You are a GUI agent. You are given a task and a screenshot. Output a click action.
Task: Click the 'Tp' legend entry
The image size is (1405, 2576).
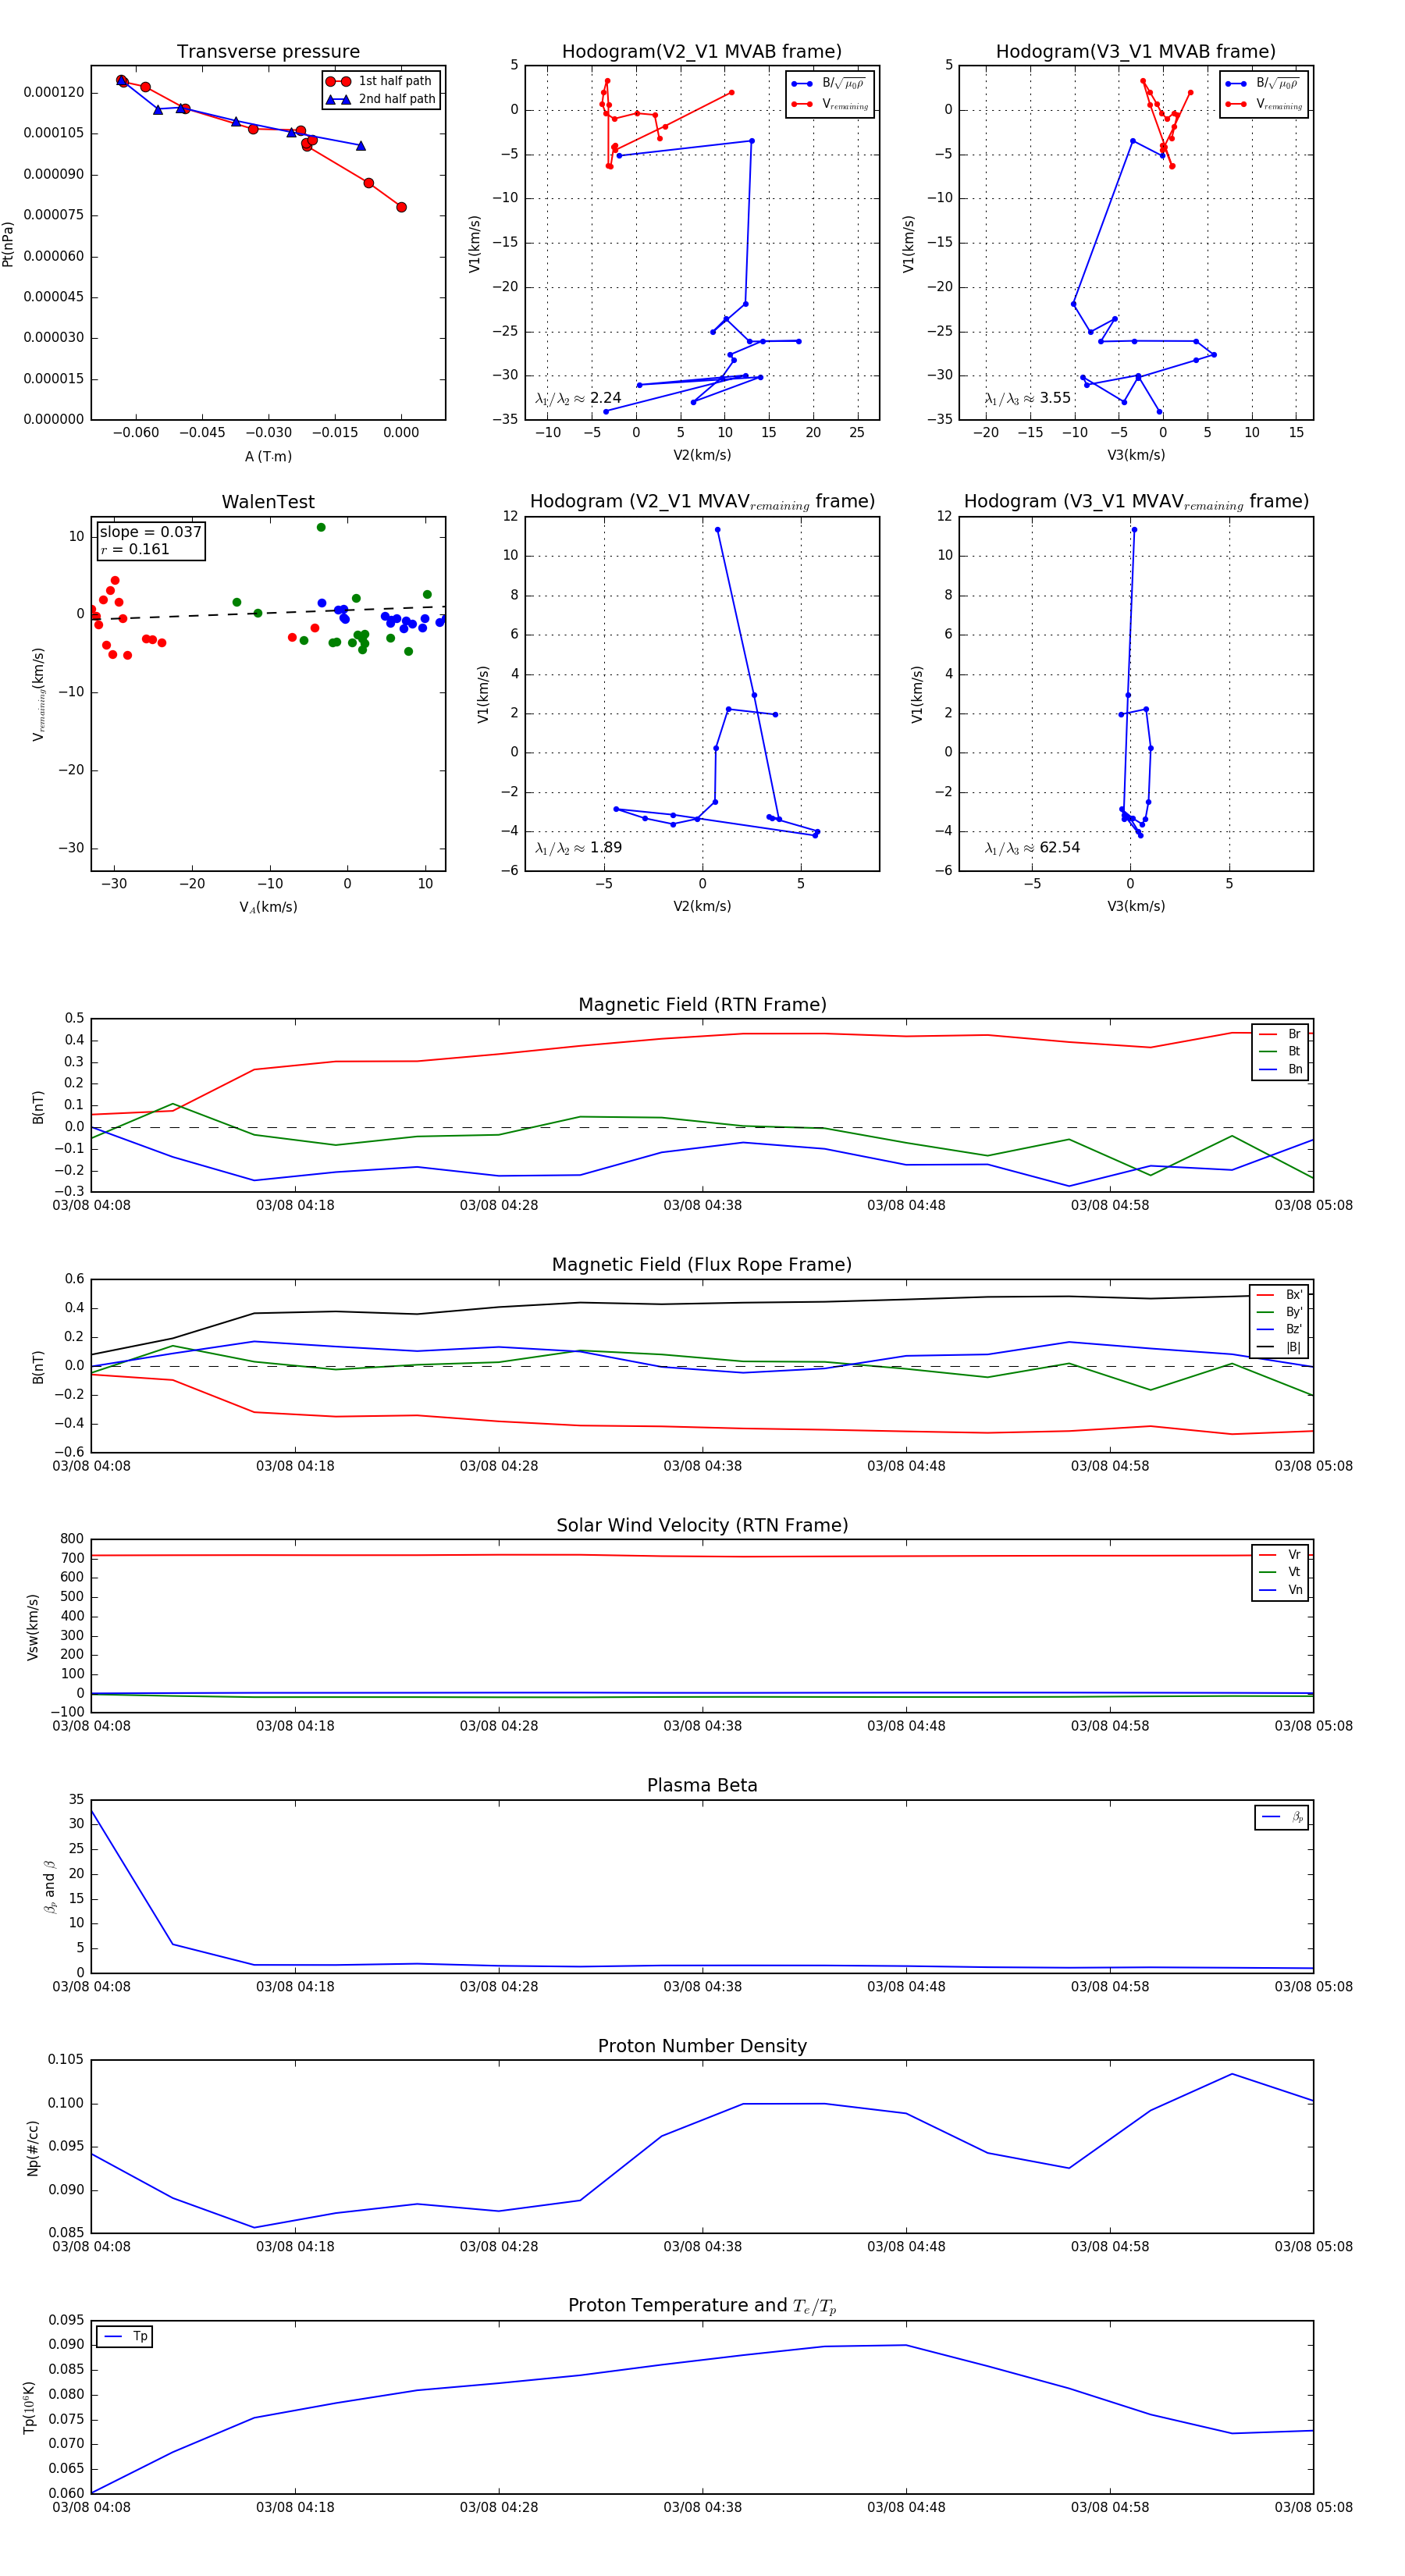[x=126, y=2336]
